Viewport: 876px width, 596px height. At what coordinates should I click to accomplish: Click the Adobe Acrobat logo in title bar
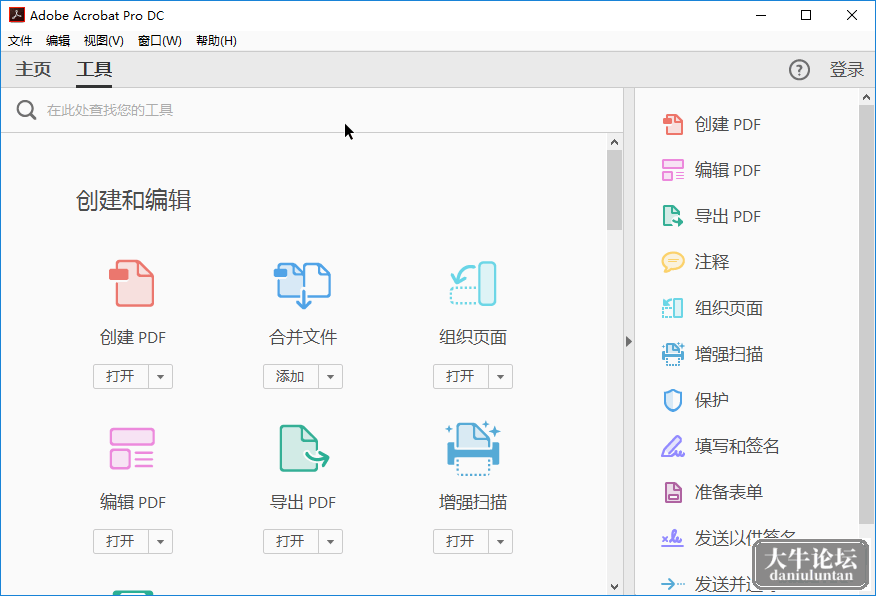17,15
